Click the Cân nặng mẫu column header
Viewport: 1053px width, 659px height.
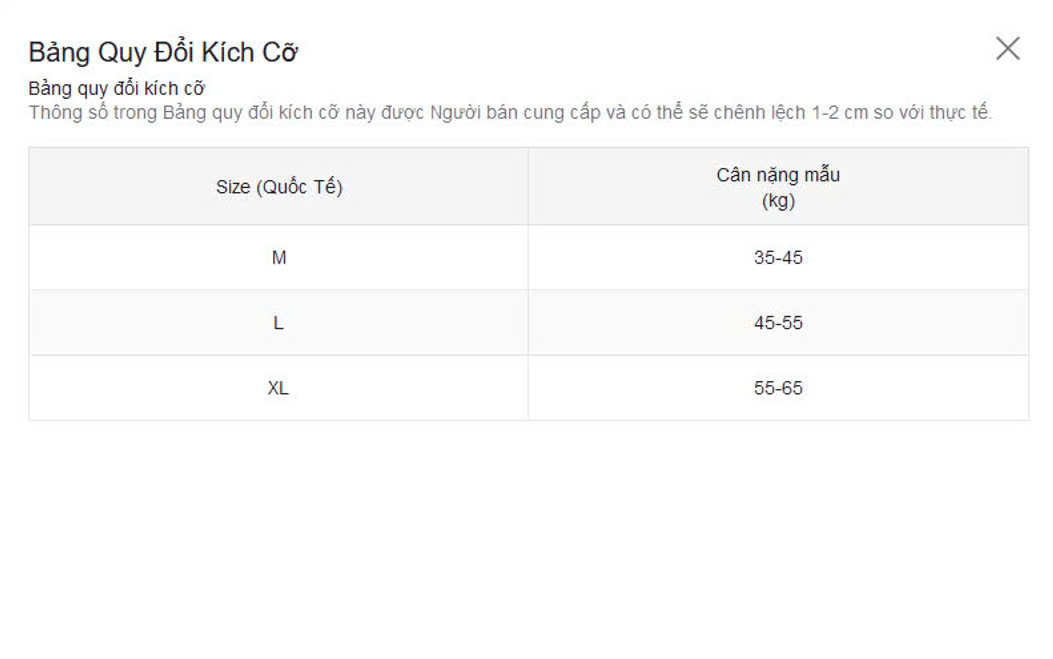pos(778,175)
